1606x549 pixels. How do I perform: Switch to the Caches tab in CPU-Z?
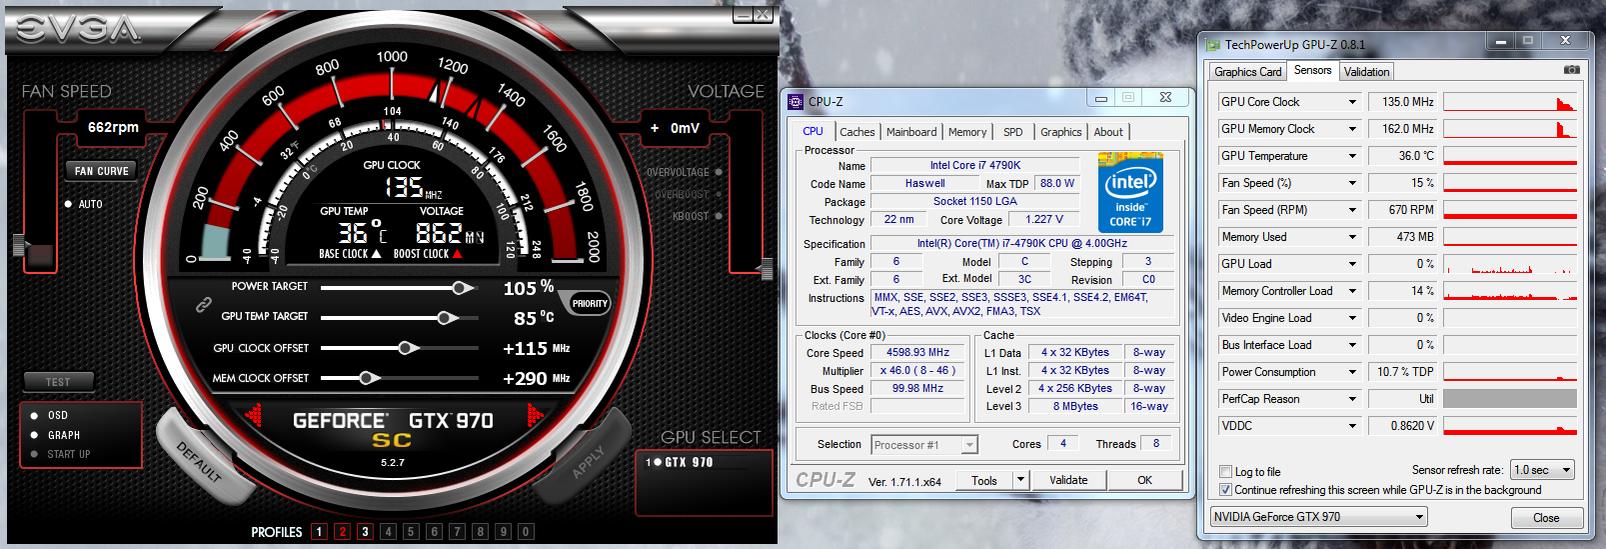pyautogui.click(x=857, y=132)
